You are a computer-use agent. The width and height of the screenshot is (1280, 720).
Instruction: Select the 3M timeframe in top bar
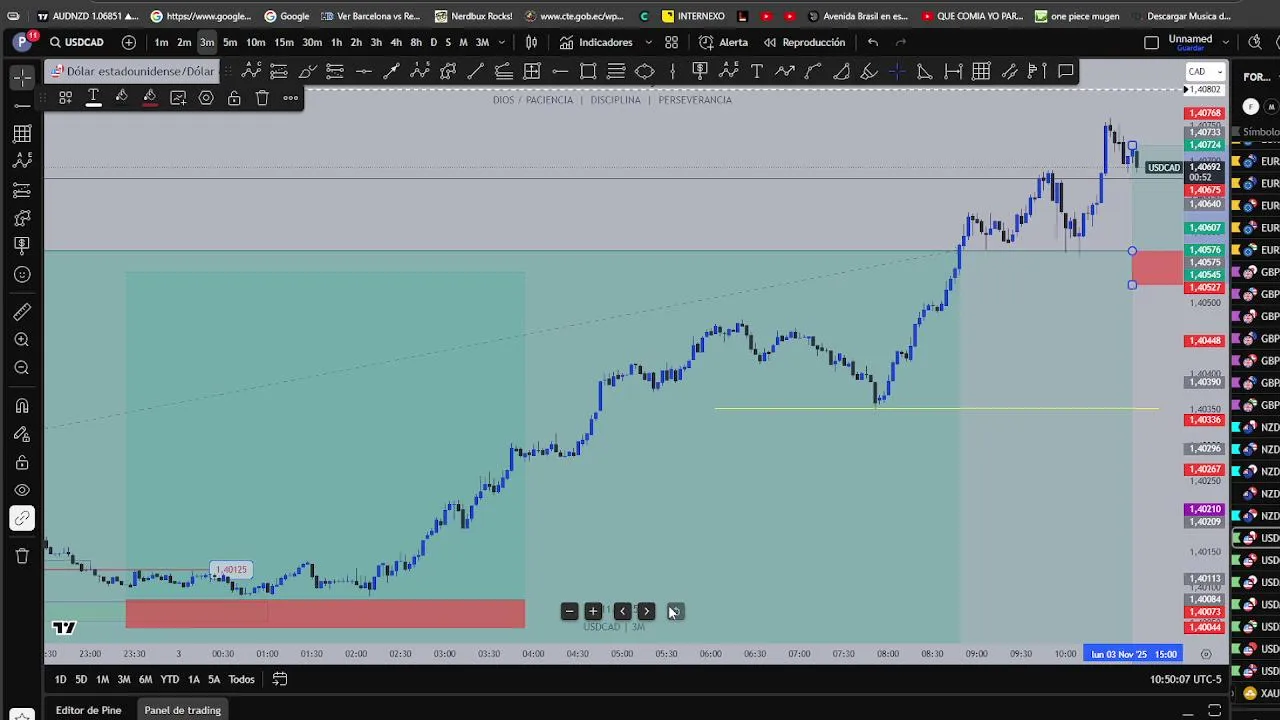[482, 42]
